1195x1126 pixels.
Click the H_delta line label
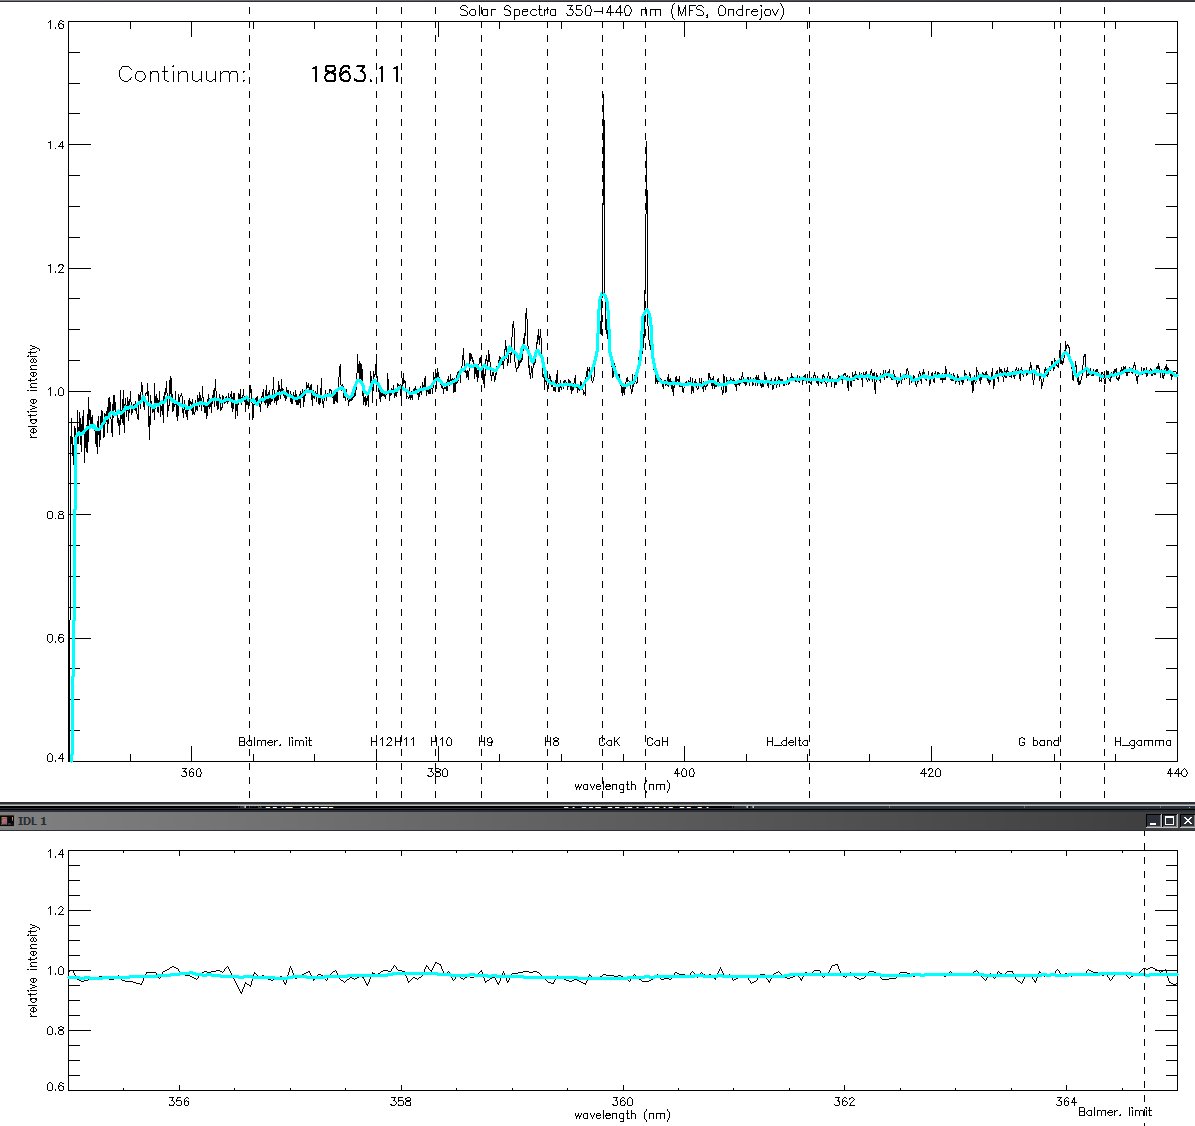(787, 742)
